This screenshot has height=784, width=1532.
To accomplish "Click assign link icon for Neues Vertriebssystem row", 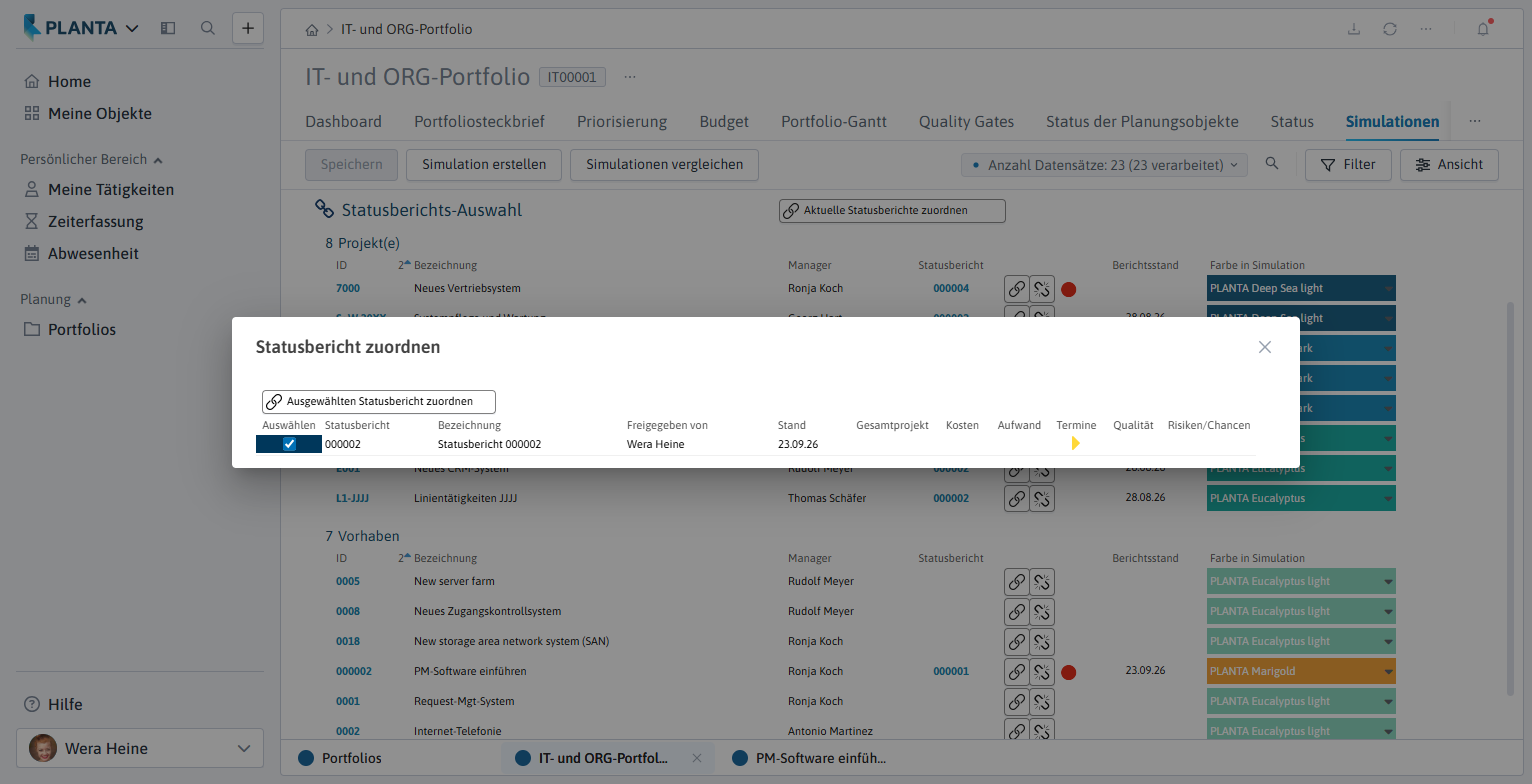I will pos(1016,289).
